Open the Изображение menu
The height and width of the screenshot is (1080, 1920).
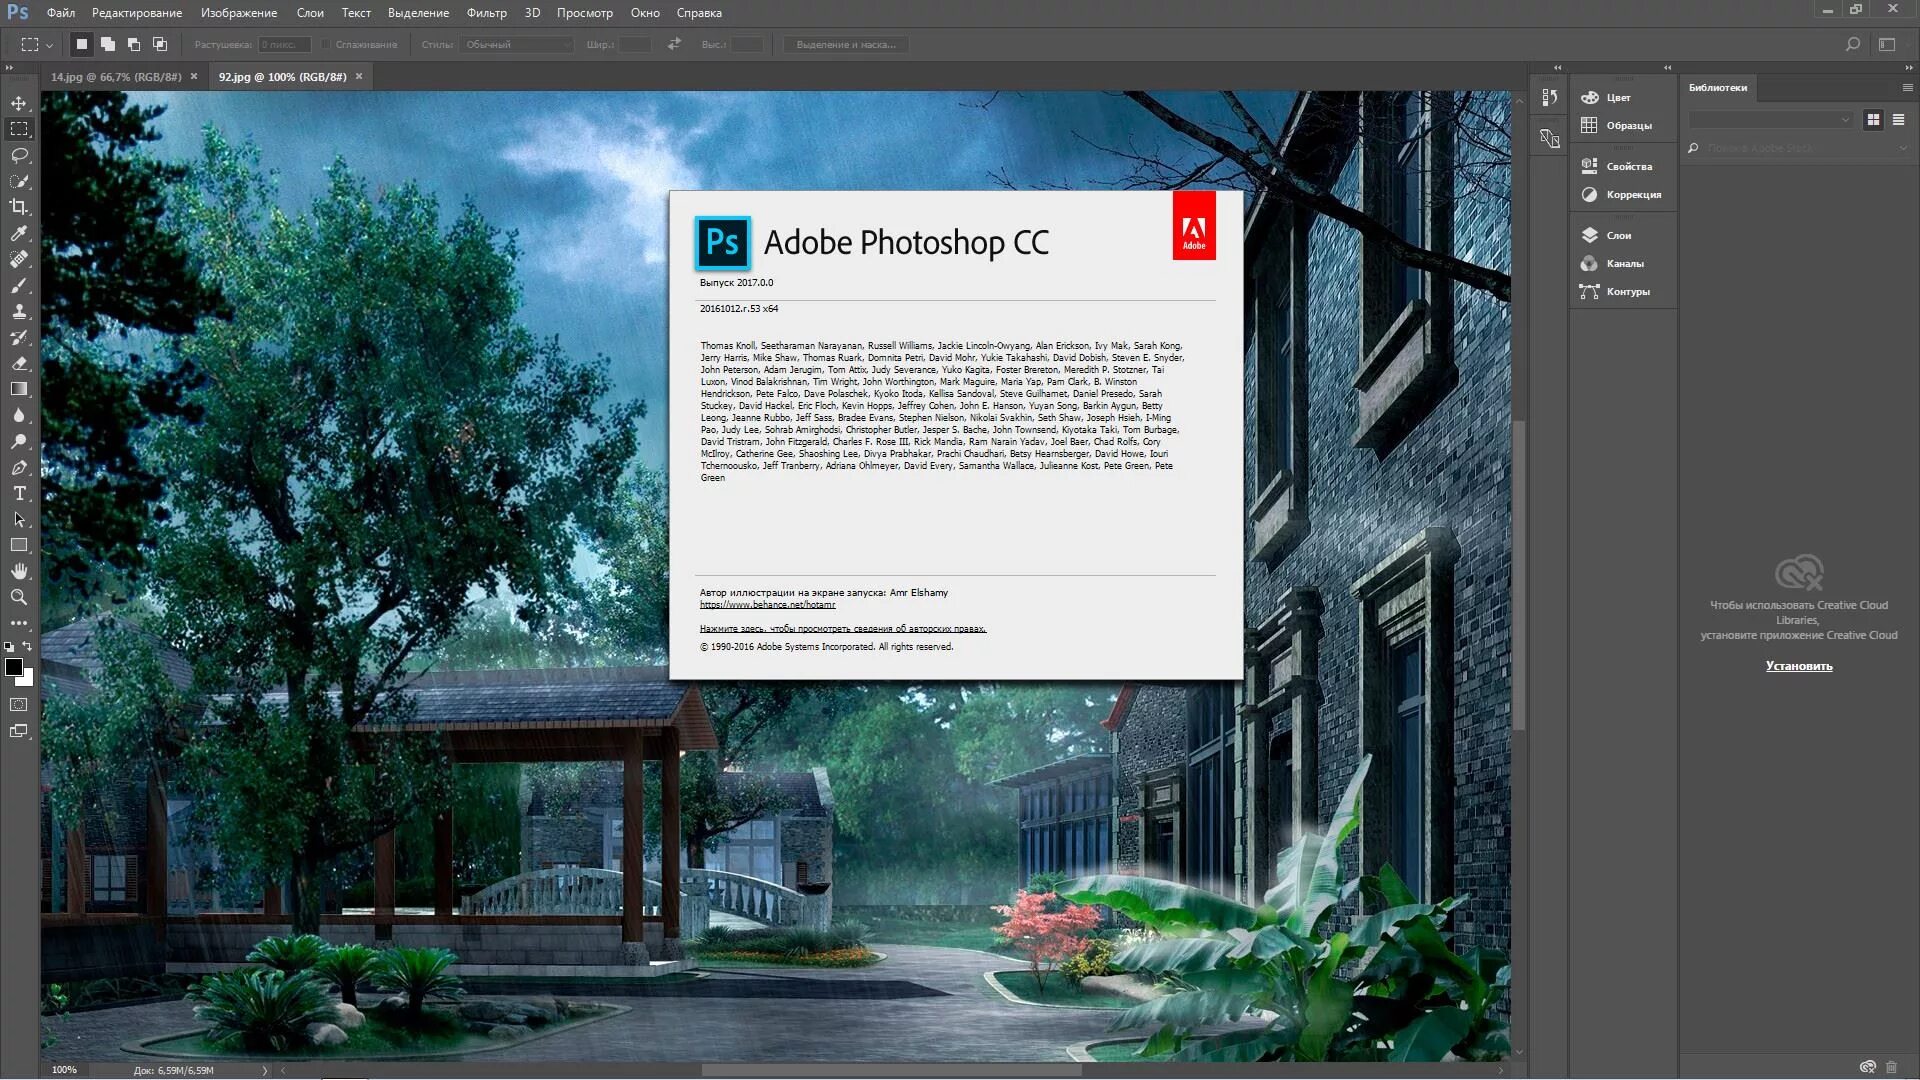coord(239,13)
